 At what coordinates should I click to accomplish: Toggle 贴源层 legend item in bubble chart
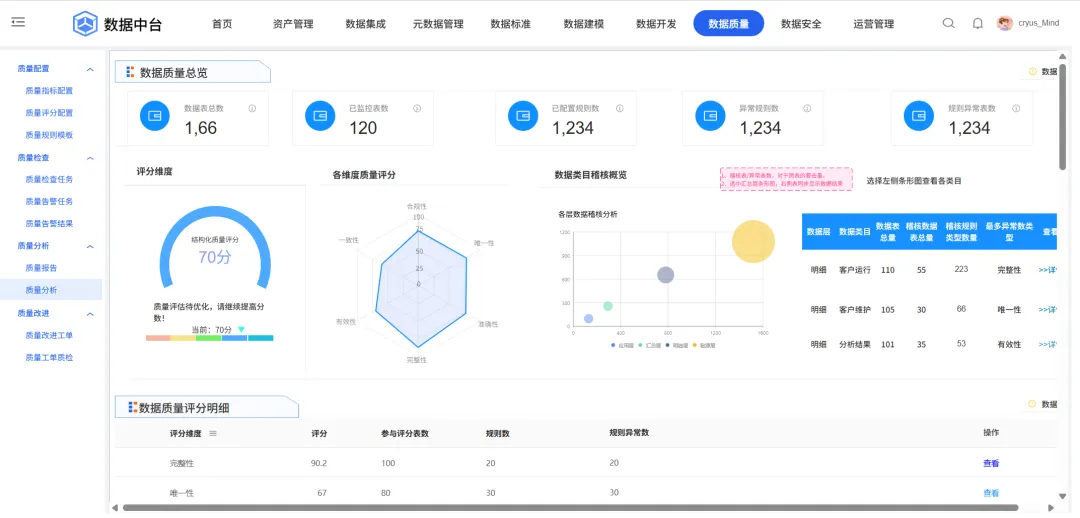point(704,344)
